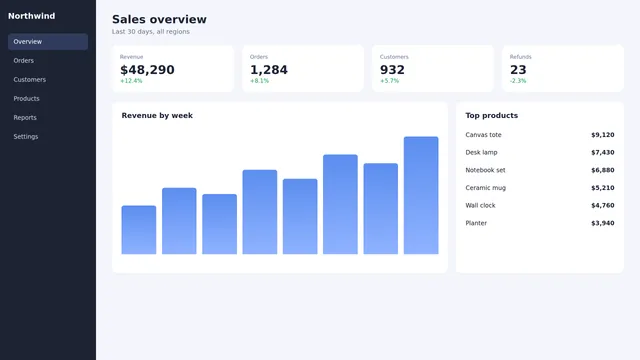Screen dimensions: 640x360
Task: Go to Orders in the sidebar
Action: 48,60
